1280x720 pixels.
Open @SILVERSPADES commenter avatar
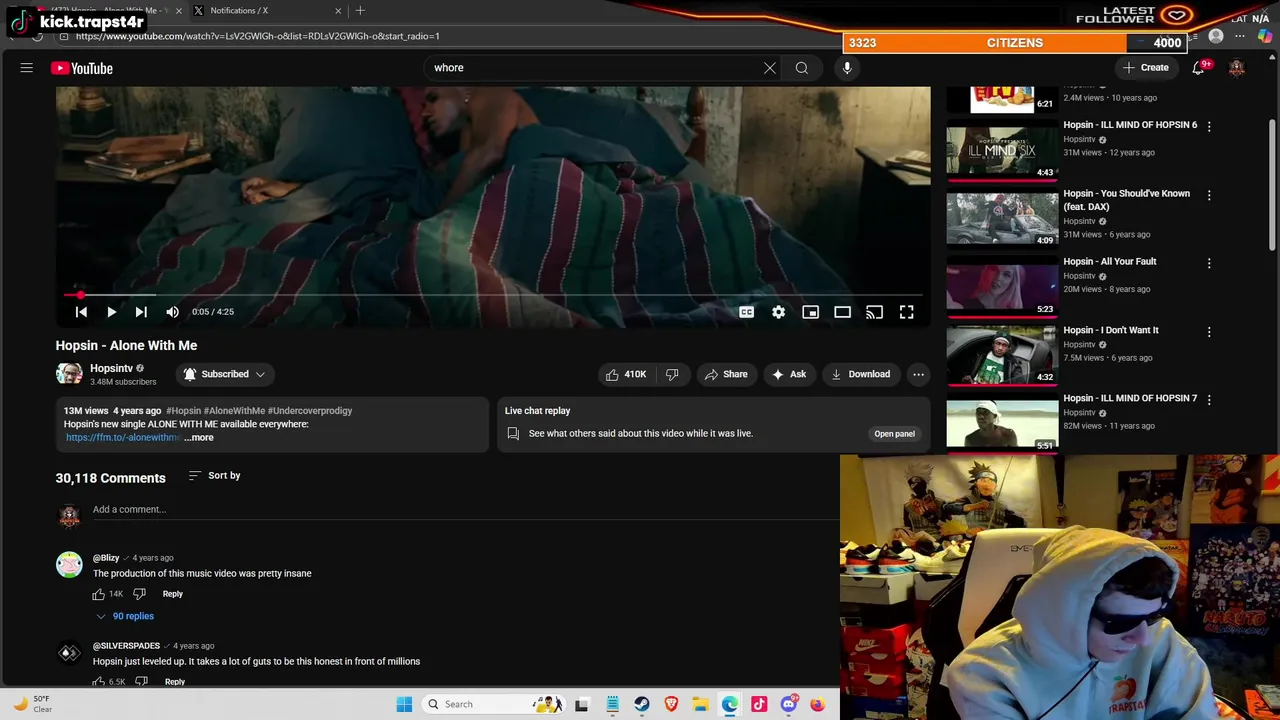pos(69,653)
